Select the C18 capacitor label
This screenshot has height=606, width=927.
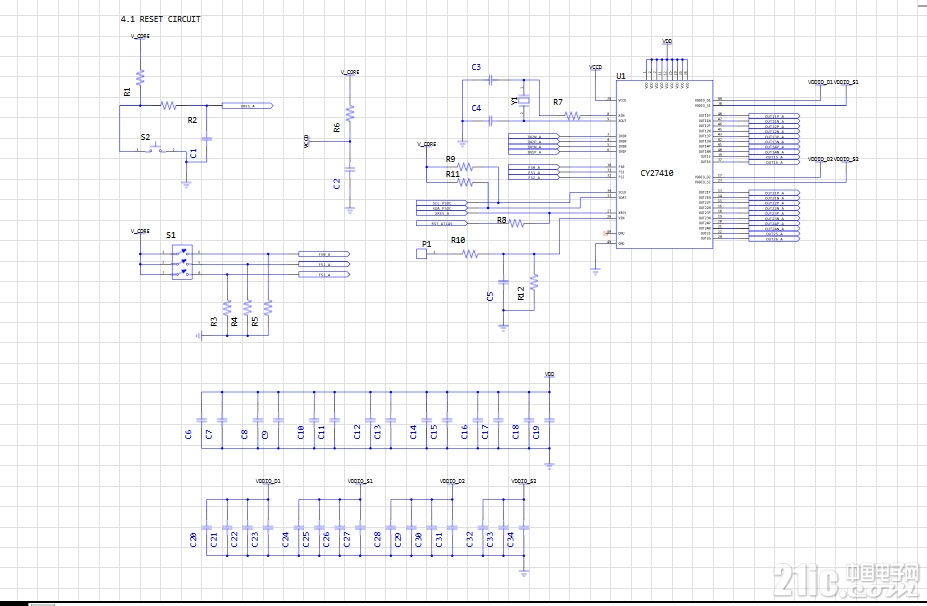click(515, 432)
